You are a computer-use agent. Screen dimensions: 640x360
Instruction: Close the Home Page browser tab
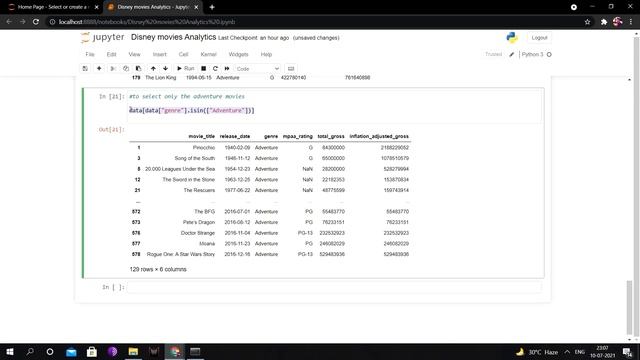pos(97,7)
